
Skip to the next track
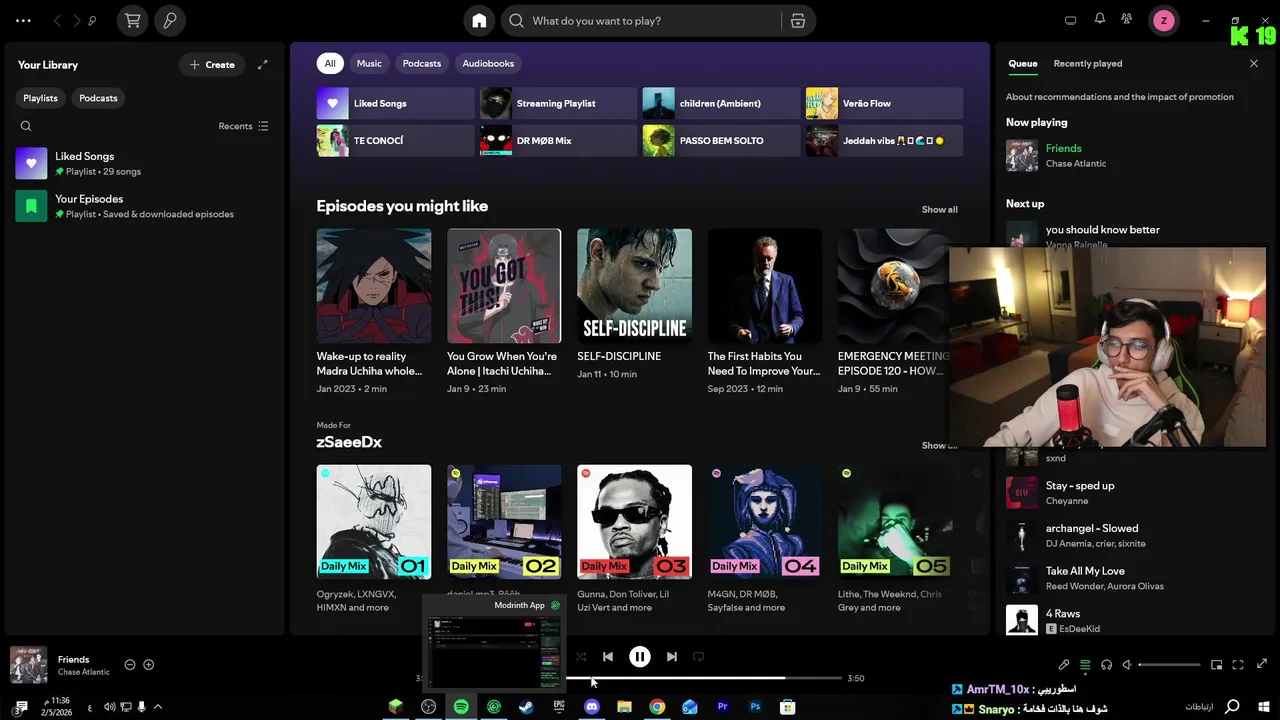click(672, 657)
